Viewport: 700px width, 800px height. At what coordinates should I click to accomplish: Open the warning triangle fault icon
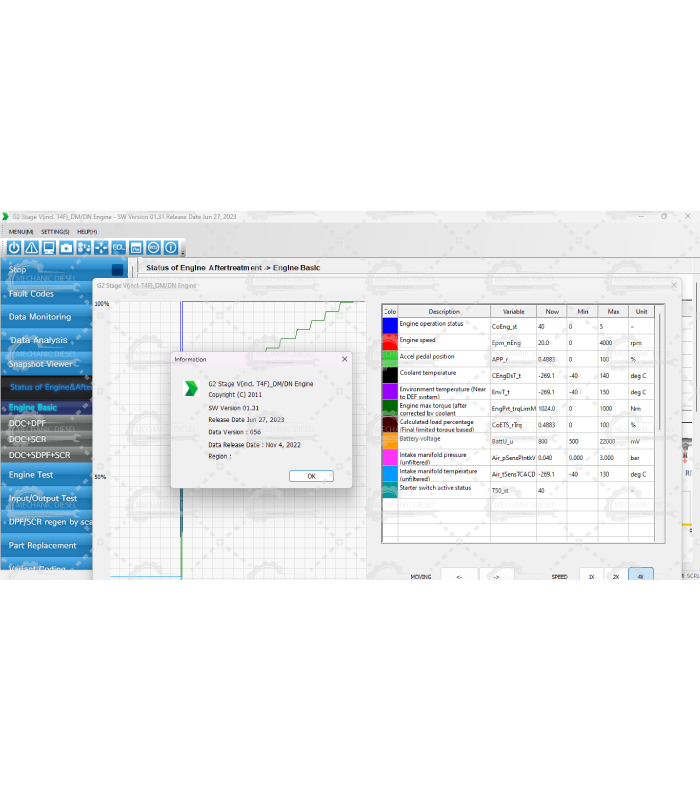[31, 247]
